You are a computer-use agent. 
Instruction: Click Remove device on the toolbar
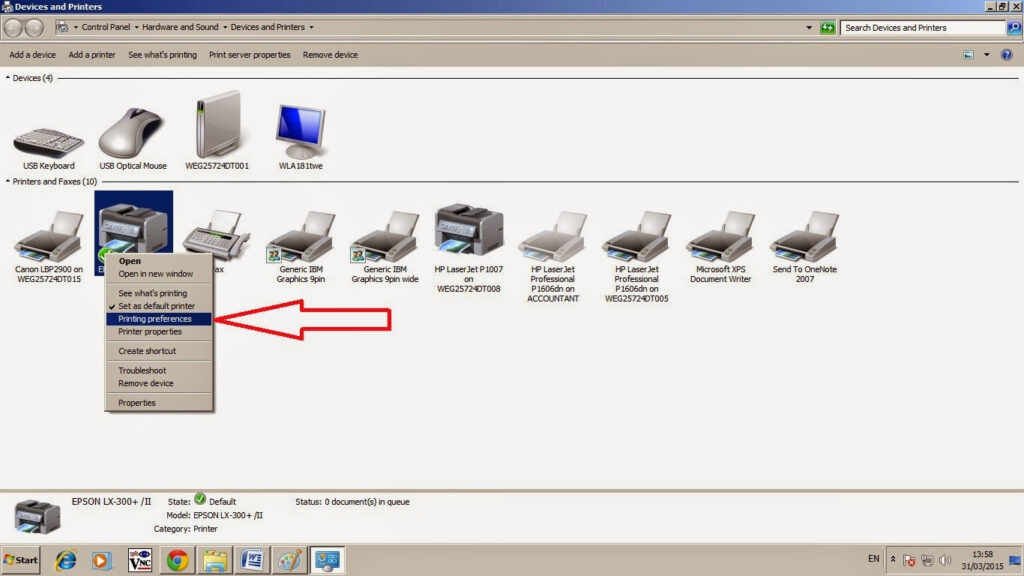pyautogui.click(x=330, y=55)
